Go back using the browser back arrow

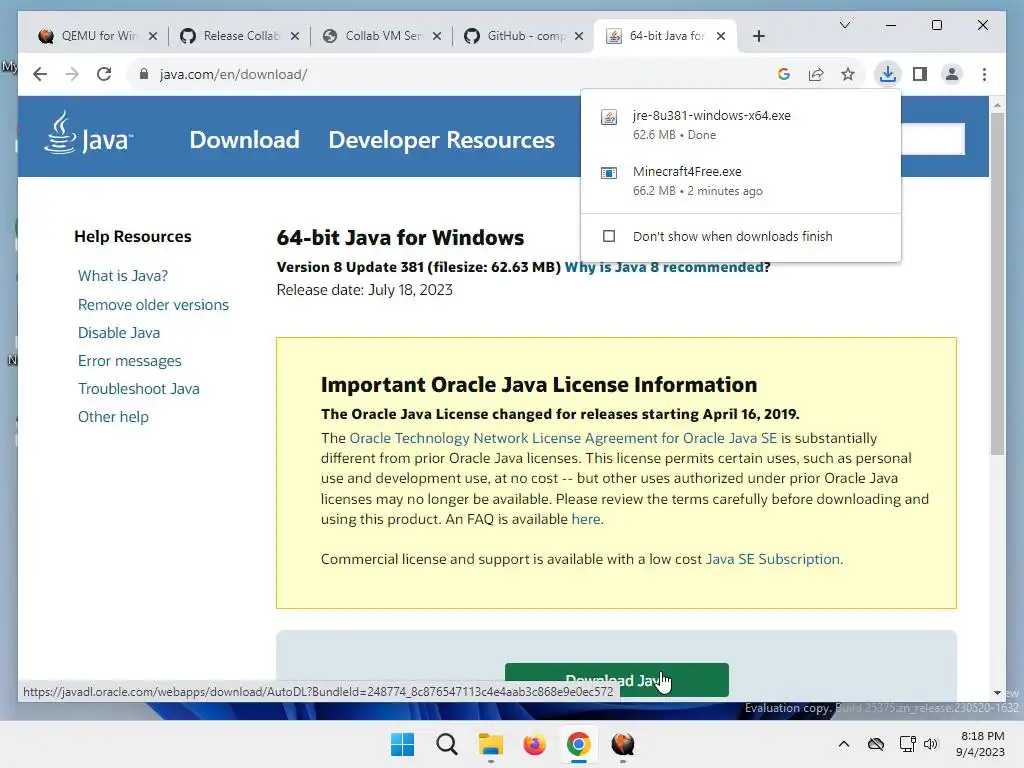point(40,74)
